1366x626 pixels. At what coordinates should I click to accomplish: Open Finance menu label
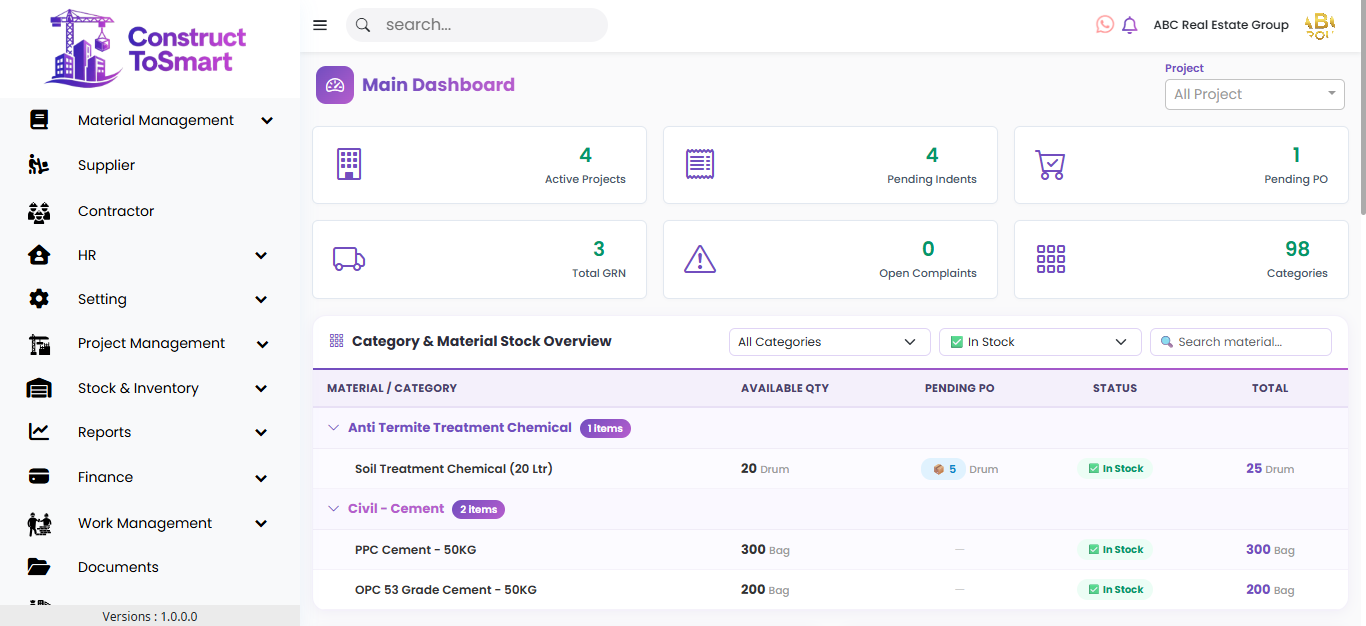pos(105,477)
